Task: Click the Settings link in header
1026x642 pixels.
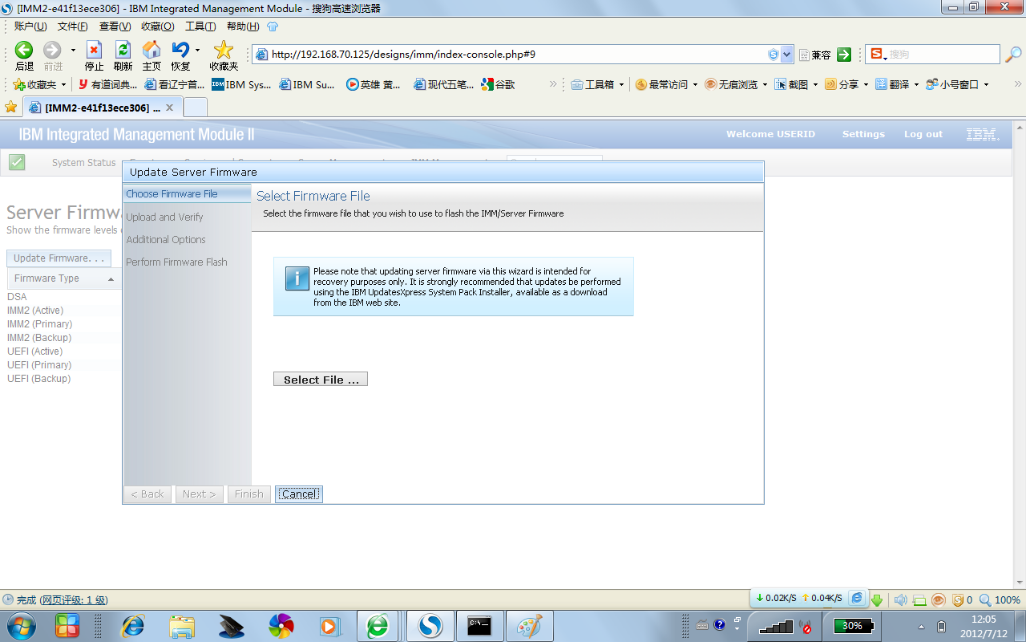Action: pyautogui.click(x=863, y=134)
